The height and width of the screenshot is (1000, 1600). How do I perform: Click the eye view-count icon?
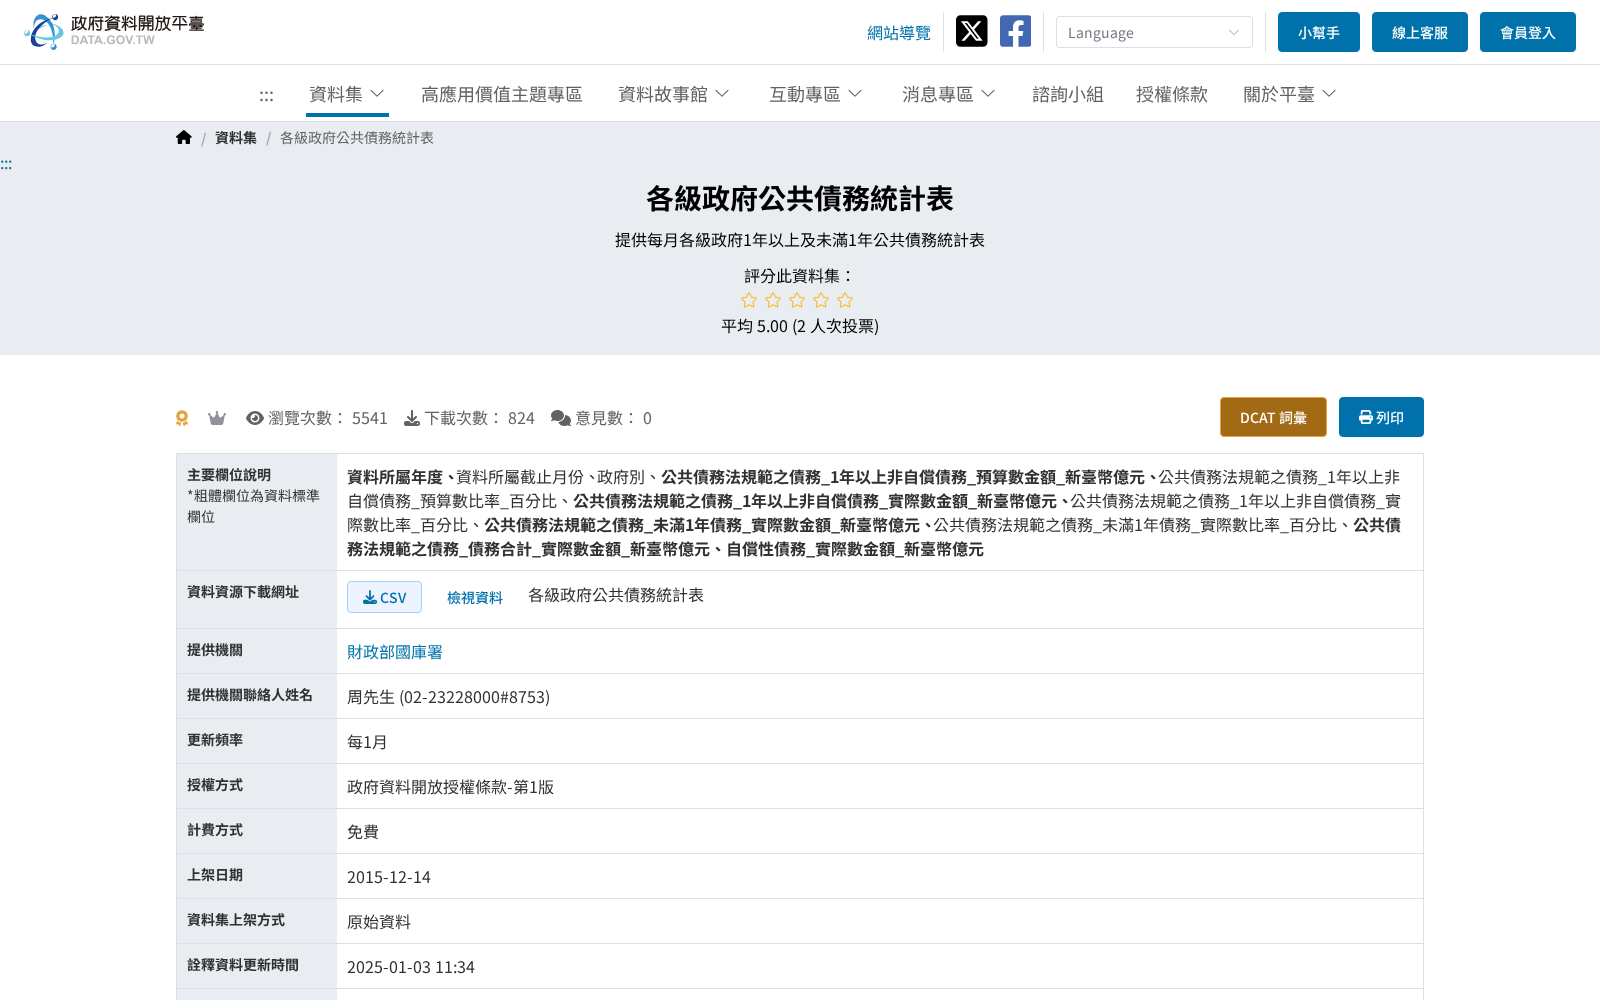[255, 418]
